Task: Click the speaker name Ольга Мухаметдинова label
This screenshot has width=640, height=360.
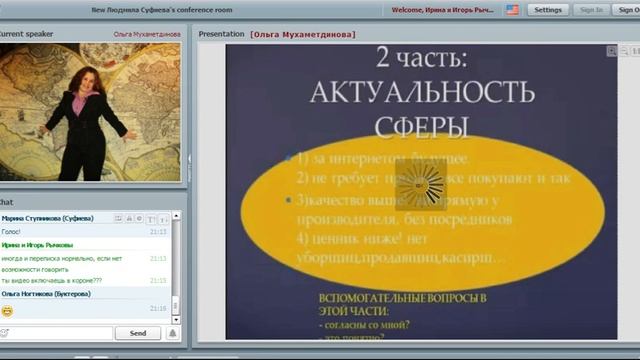Action: pyautogui.click(x=147, y=34)
